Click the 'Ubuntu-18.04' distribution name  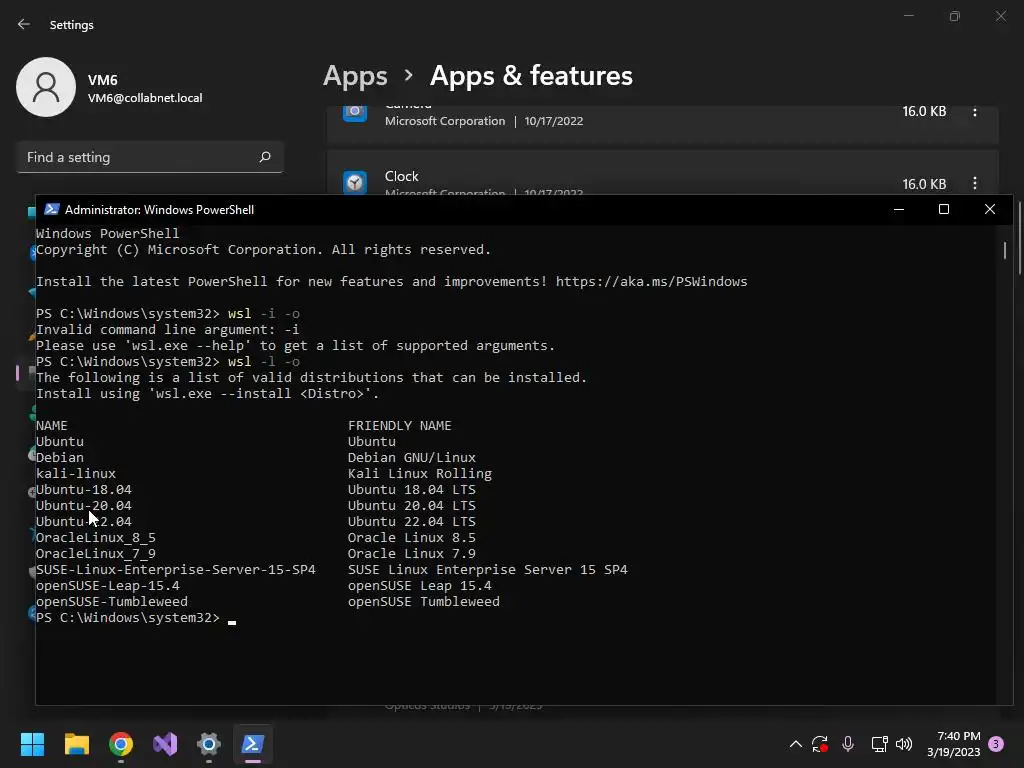click(x=84, y=490)
